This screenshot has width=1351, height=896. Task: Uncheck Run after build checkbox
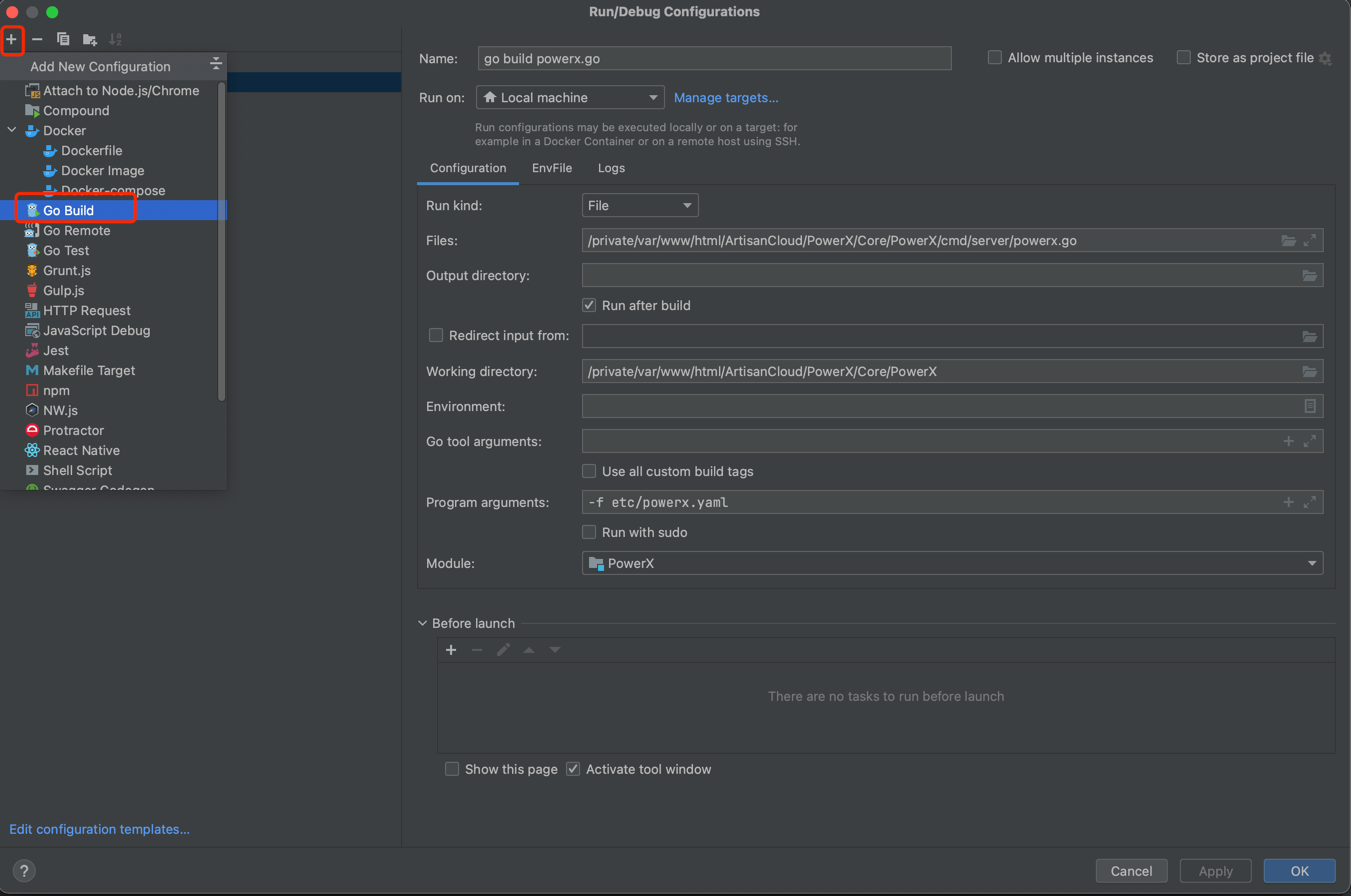pyautogui.click(x=589, y=305)
